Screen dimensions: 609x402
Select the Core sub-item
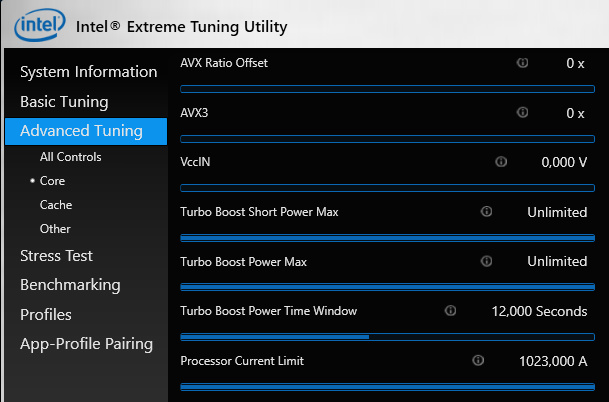pos(52,181)
